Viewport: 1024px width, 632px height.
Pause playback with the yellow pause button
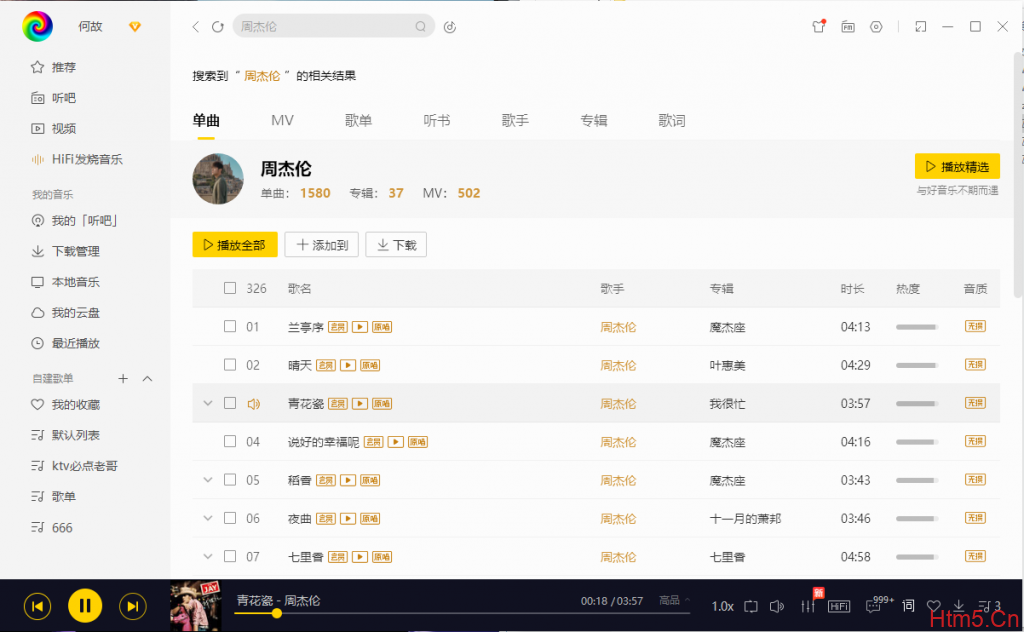coord(85,606)
